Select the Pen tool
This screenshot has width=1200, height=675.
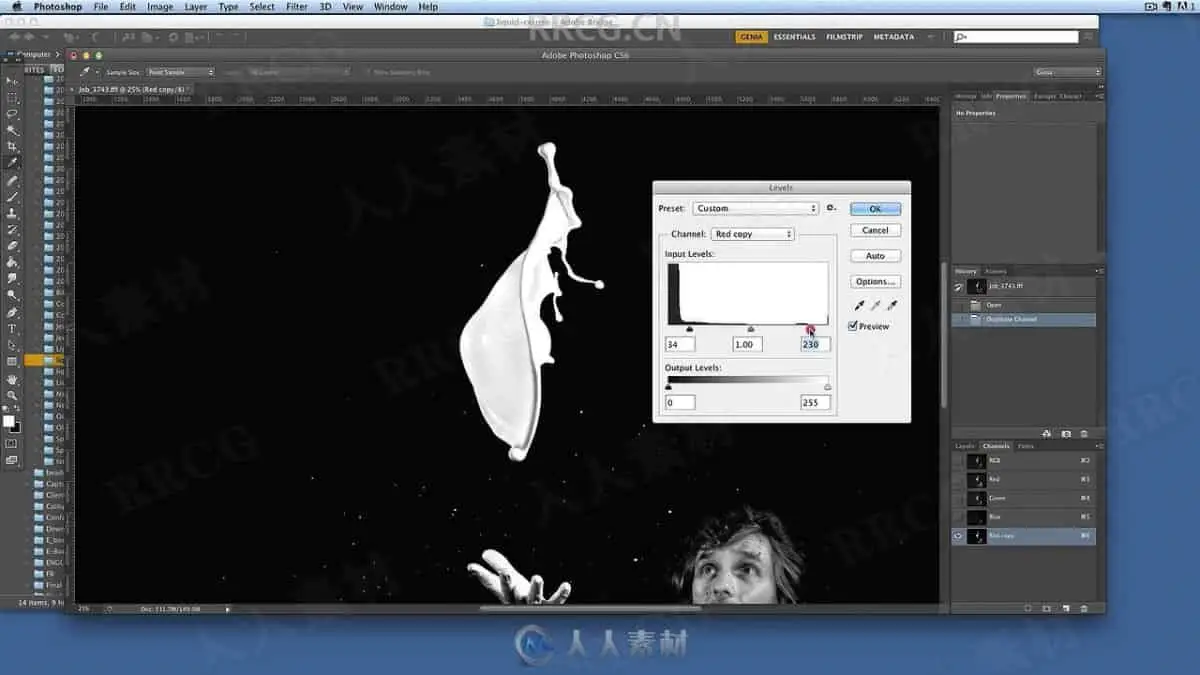pos(12,312)
